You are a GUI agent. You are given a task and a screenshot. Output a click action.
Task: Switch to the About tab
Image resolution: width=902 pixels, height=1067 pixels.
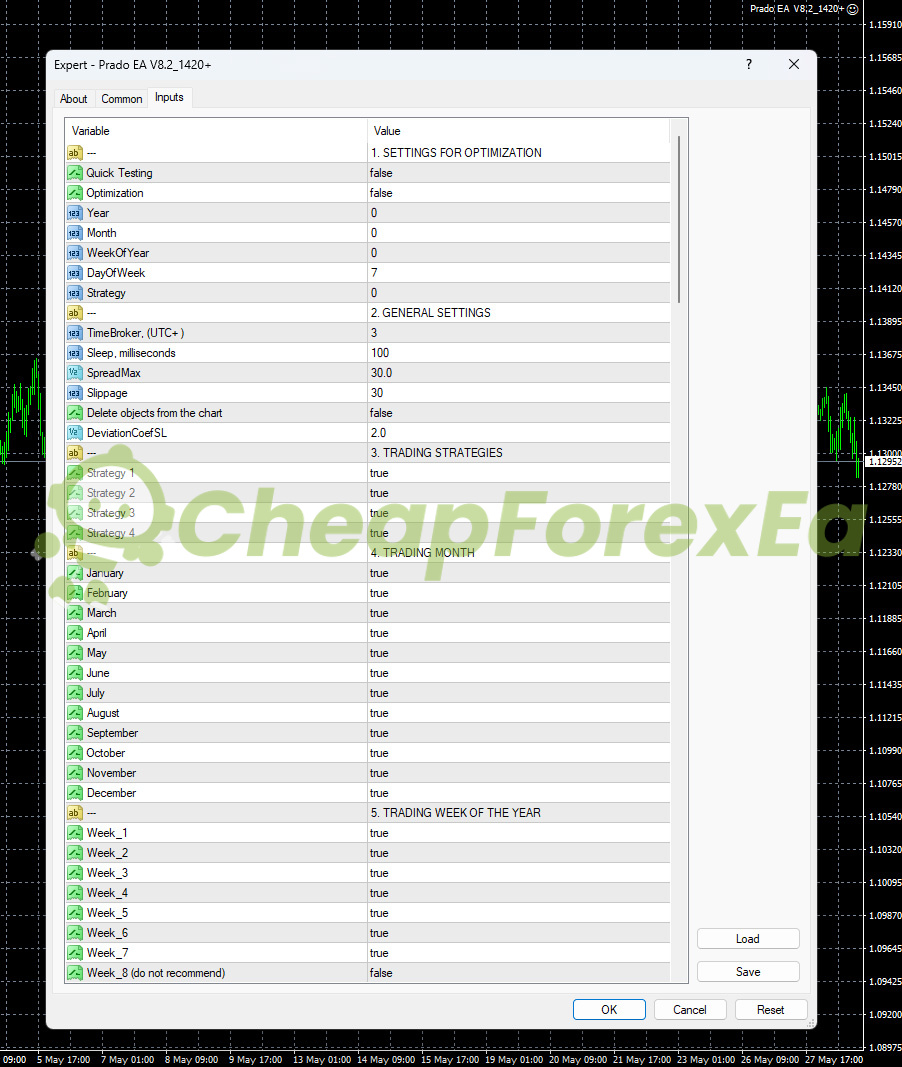pyautogui.click(x=73, y=99)
